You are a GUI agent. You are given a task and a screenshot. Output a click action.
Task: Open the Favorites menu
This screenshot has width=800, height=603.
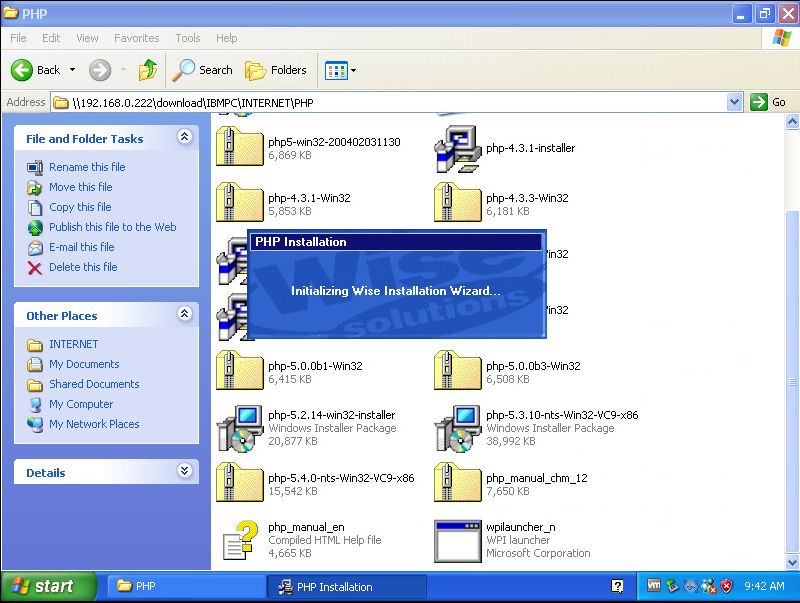coord(136,38)
